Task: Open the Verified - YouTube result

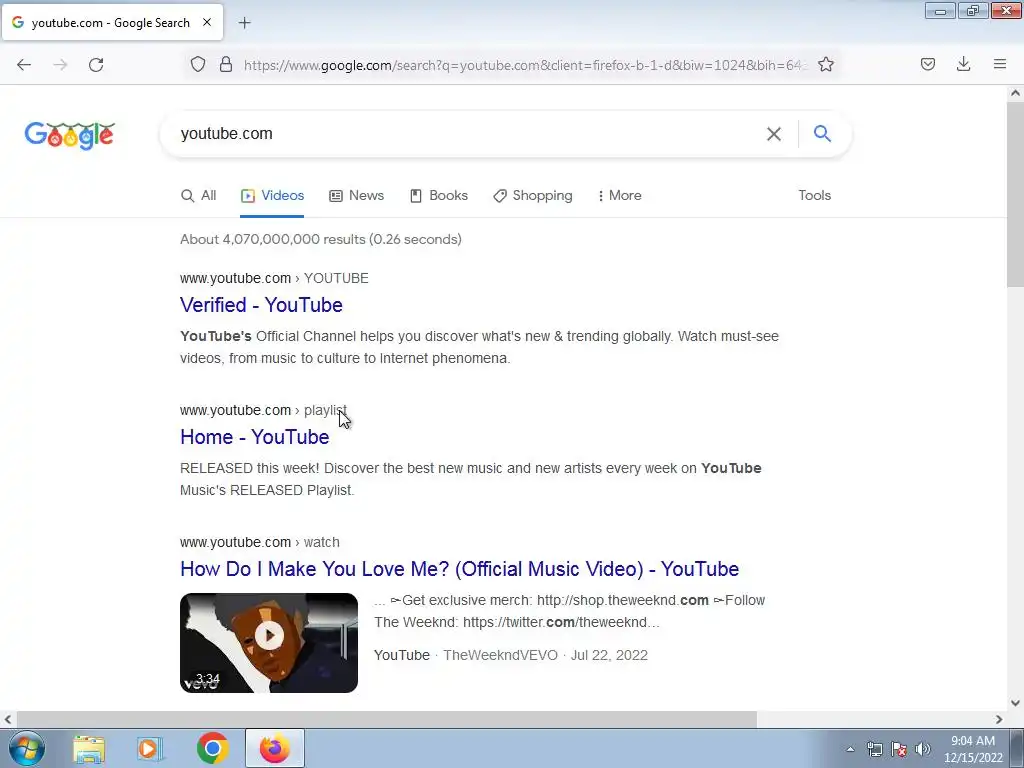Action: (x=261, y=305)
